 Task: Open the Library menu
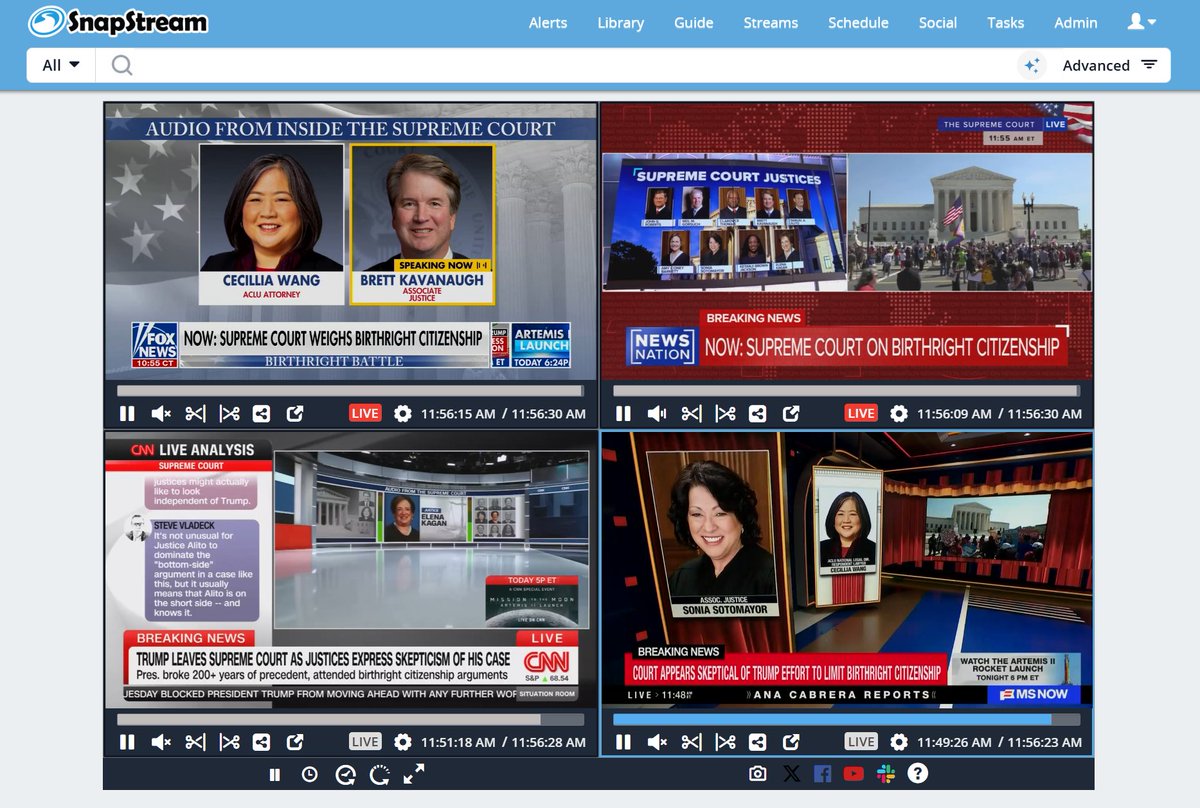pos(621,22)
